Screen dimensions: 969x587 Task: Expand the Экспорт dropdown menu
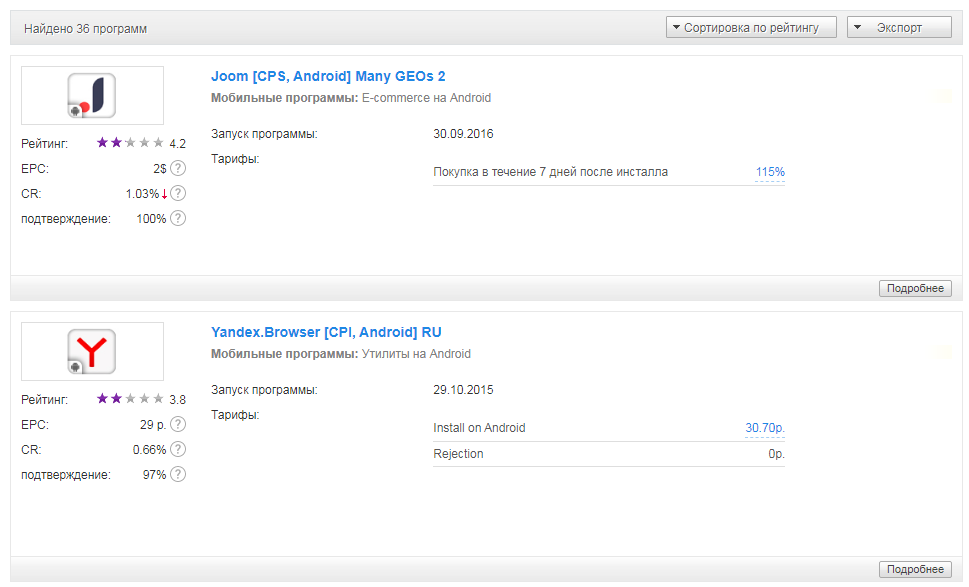point(898,28)
